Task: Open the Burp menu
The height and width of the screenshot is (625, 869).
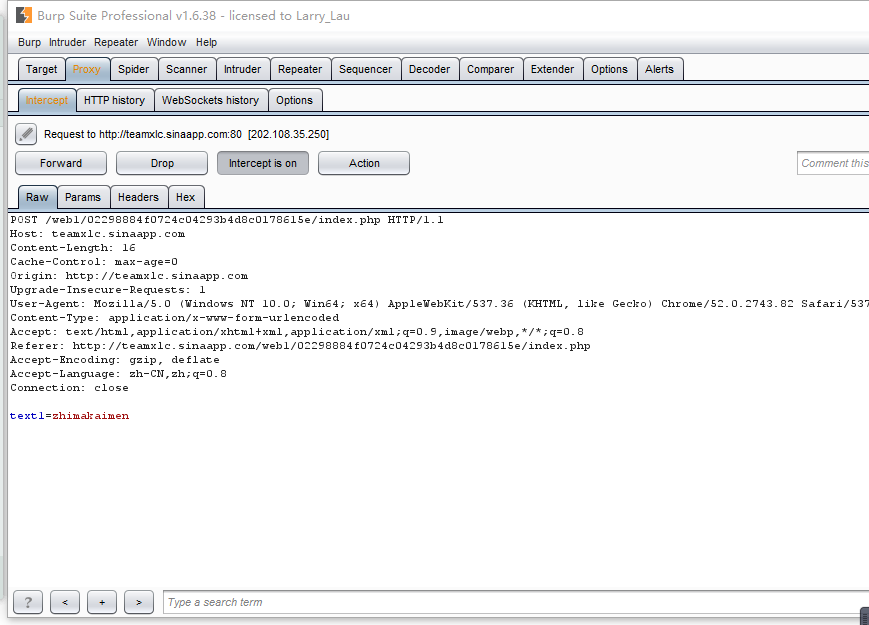Action: coord(29,42)
